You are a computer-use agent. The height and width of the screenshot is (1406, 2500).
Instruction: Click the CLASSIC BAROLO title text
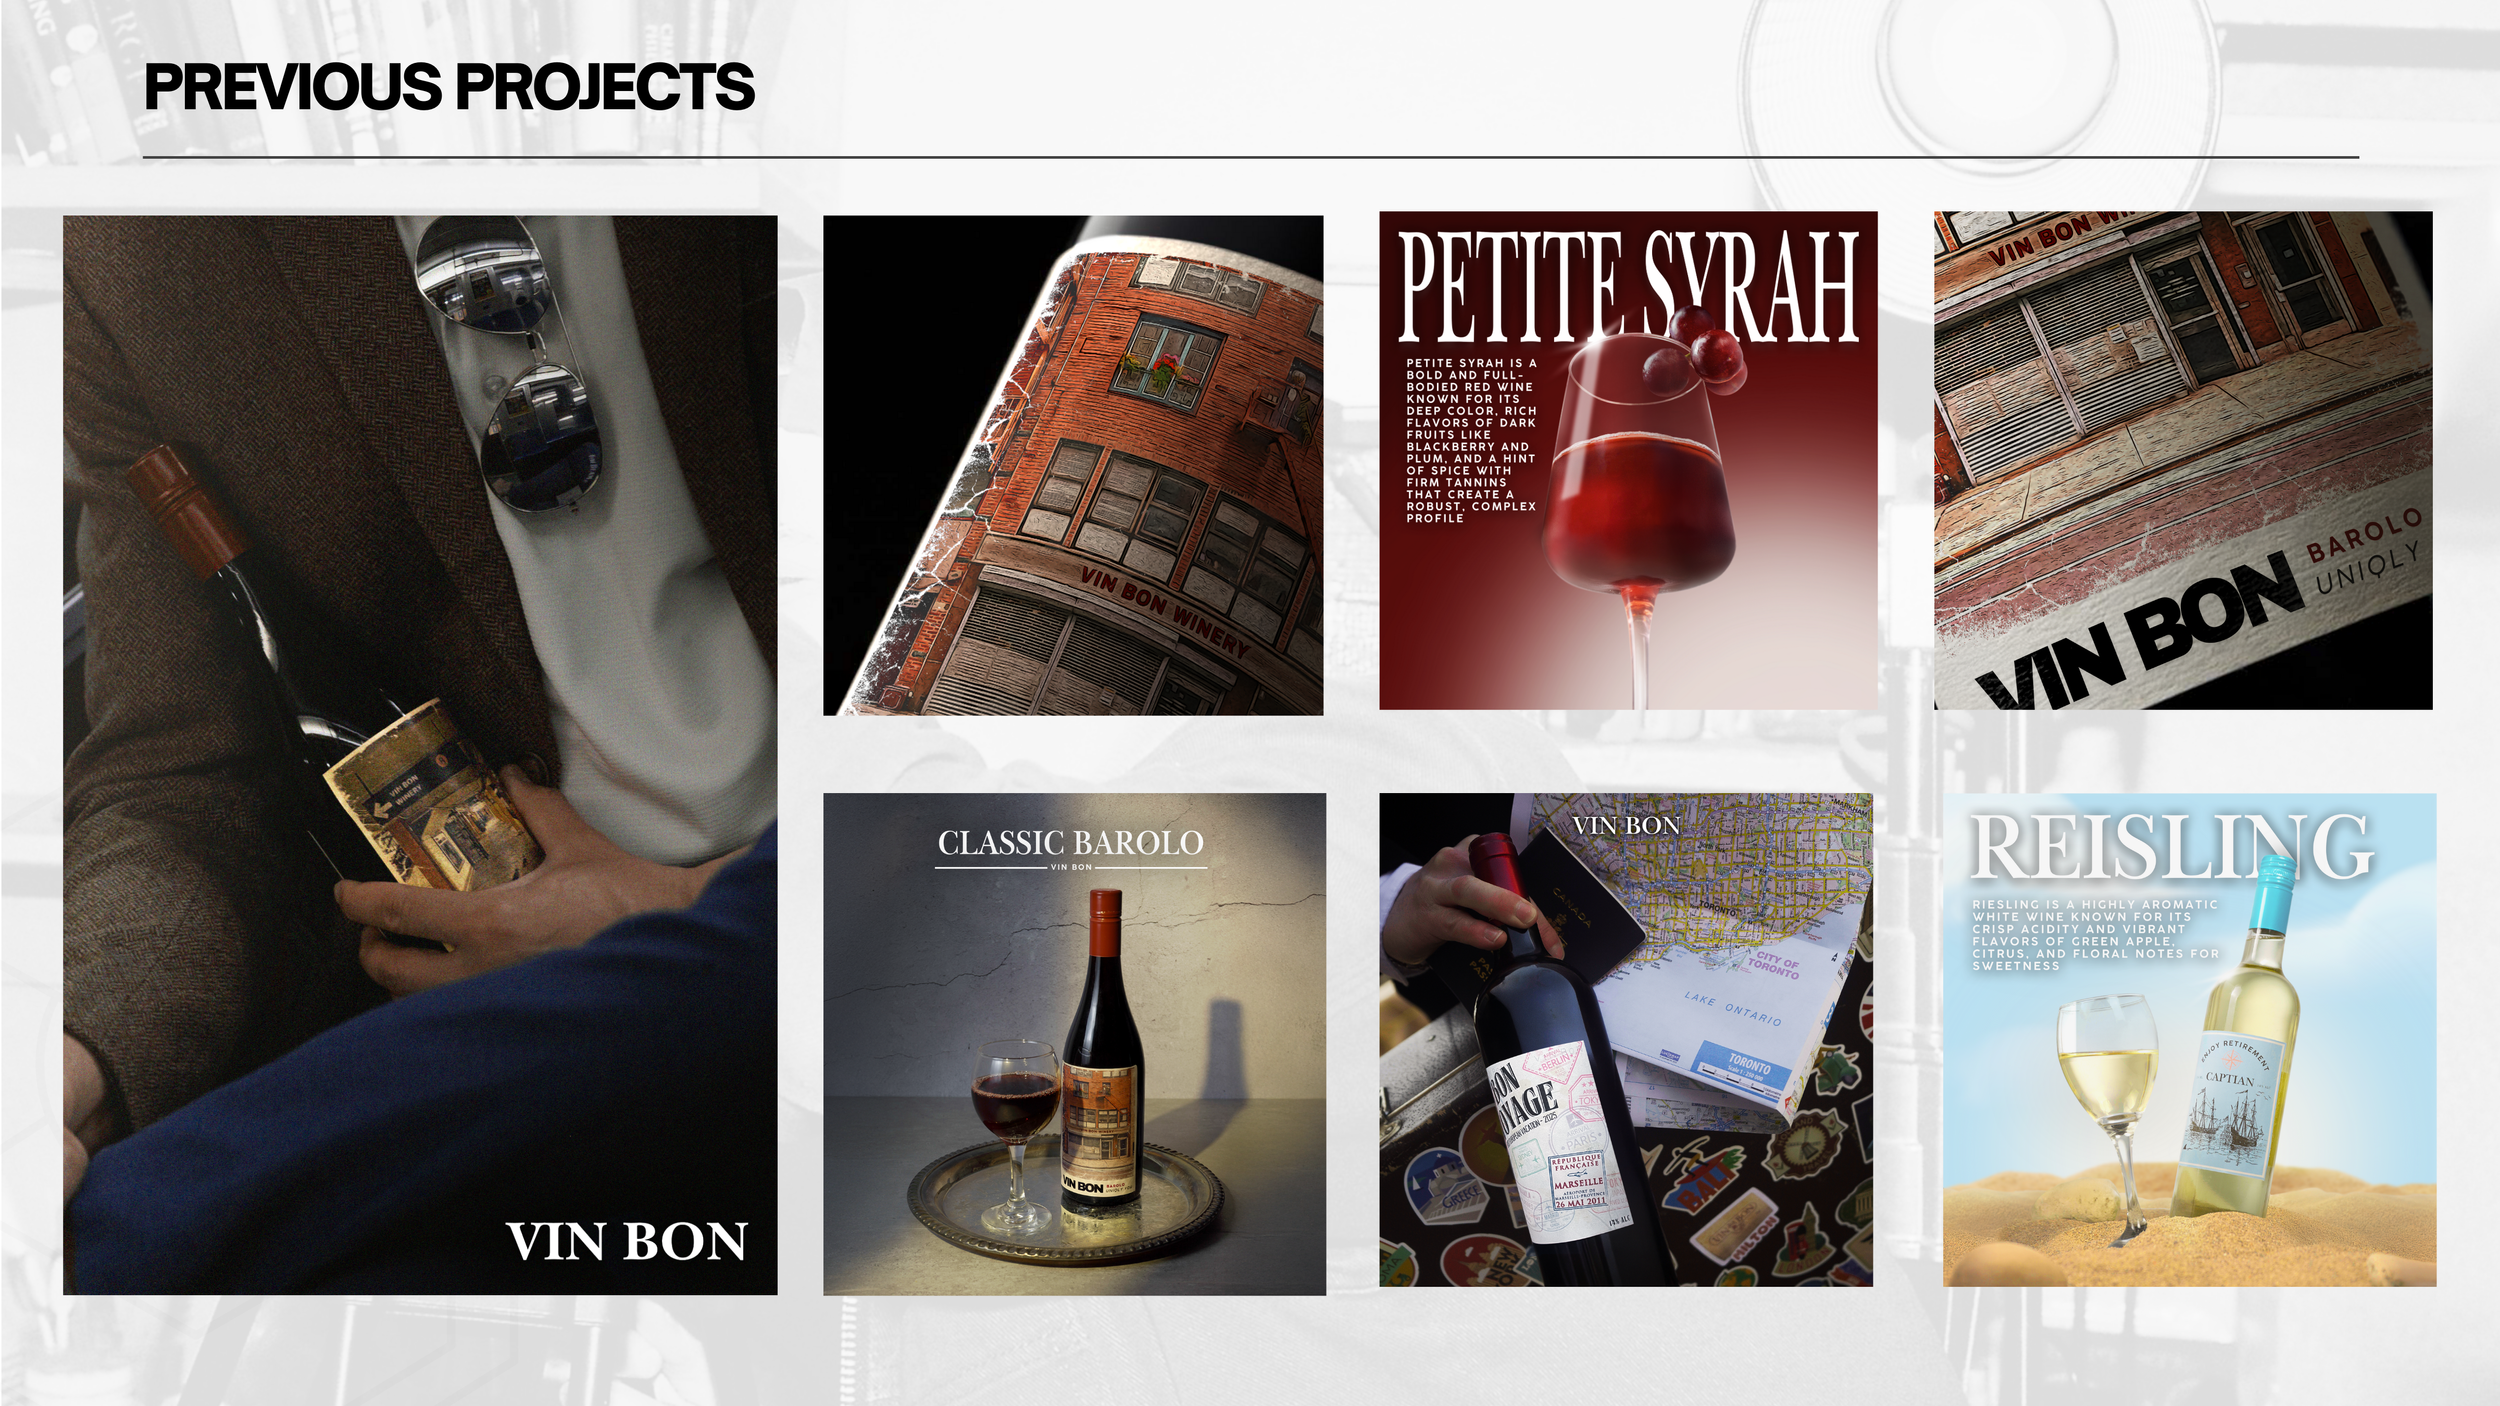[1071, 843]
